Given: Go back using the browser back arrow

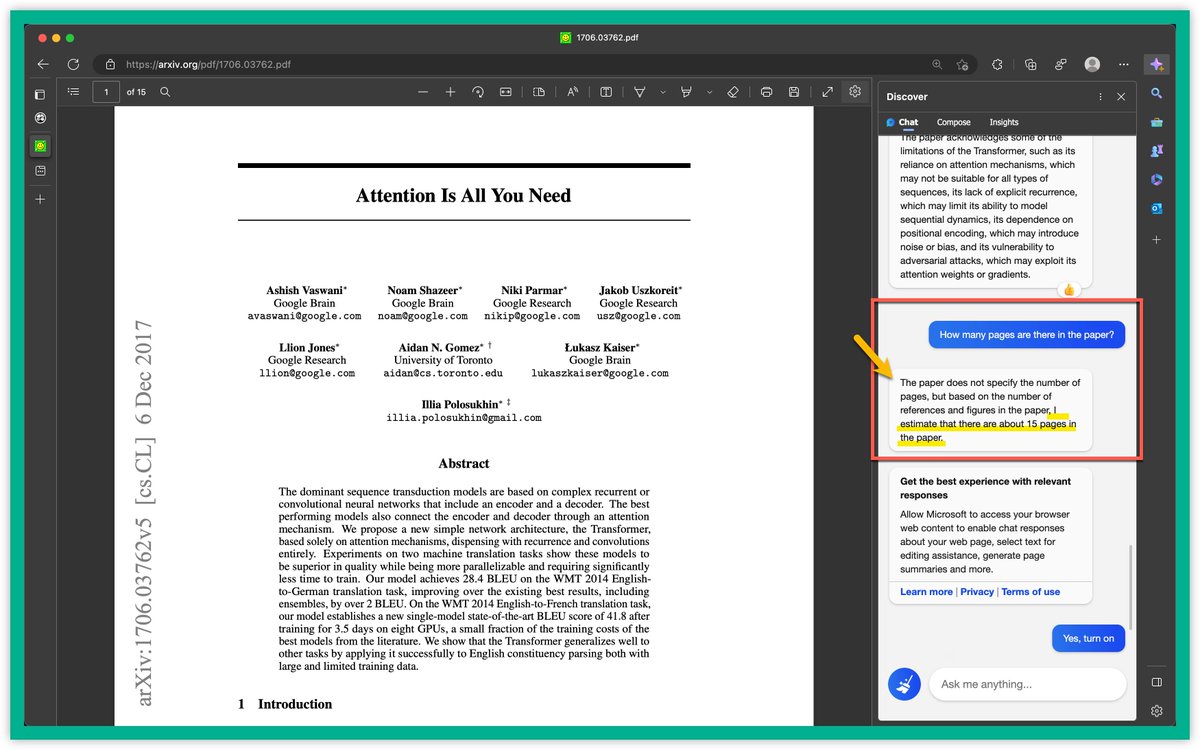Looking at the screenshot, I should (43, 64).
